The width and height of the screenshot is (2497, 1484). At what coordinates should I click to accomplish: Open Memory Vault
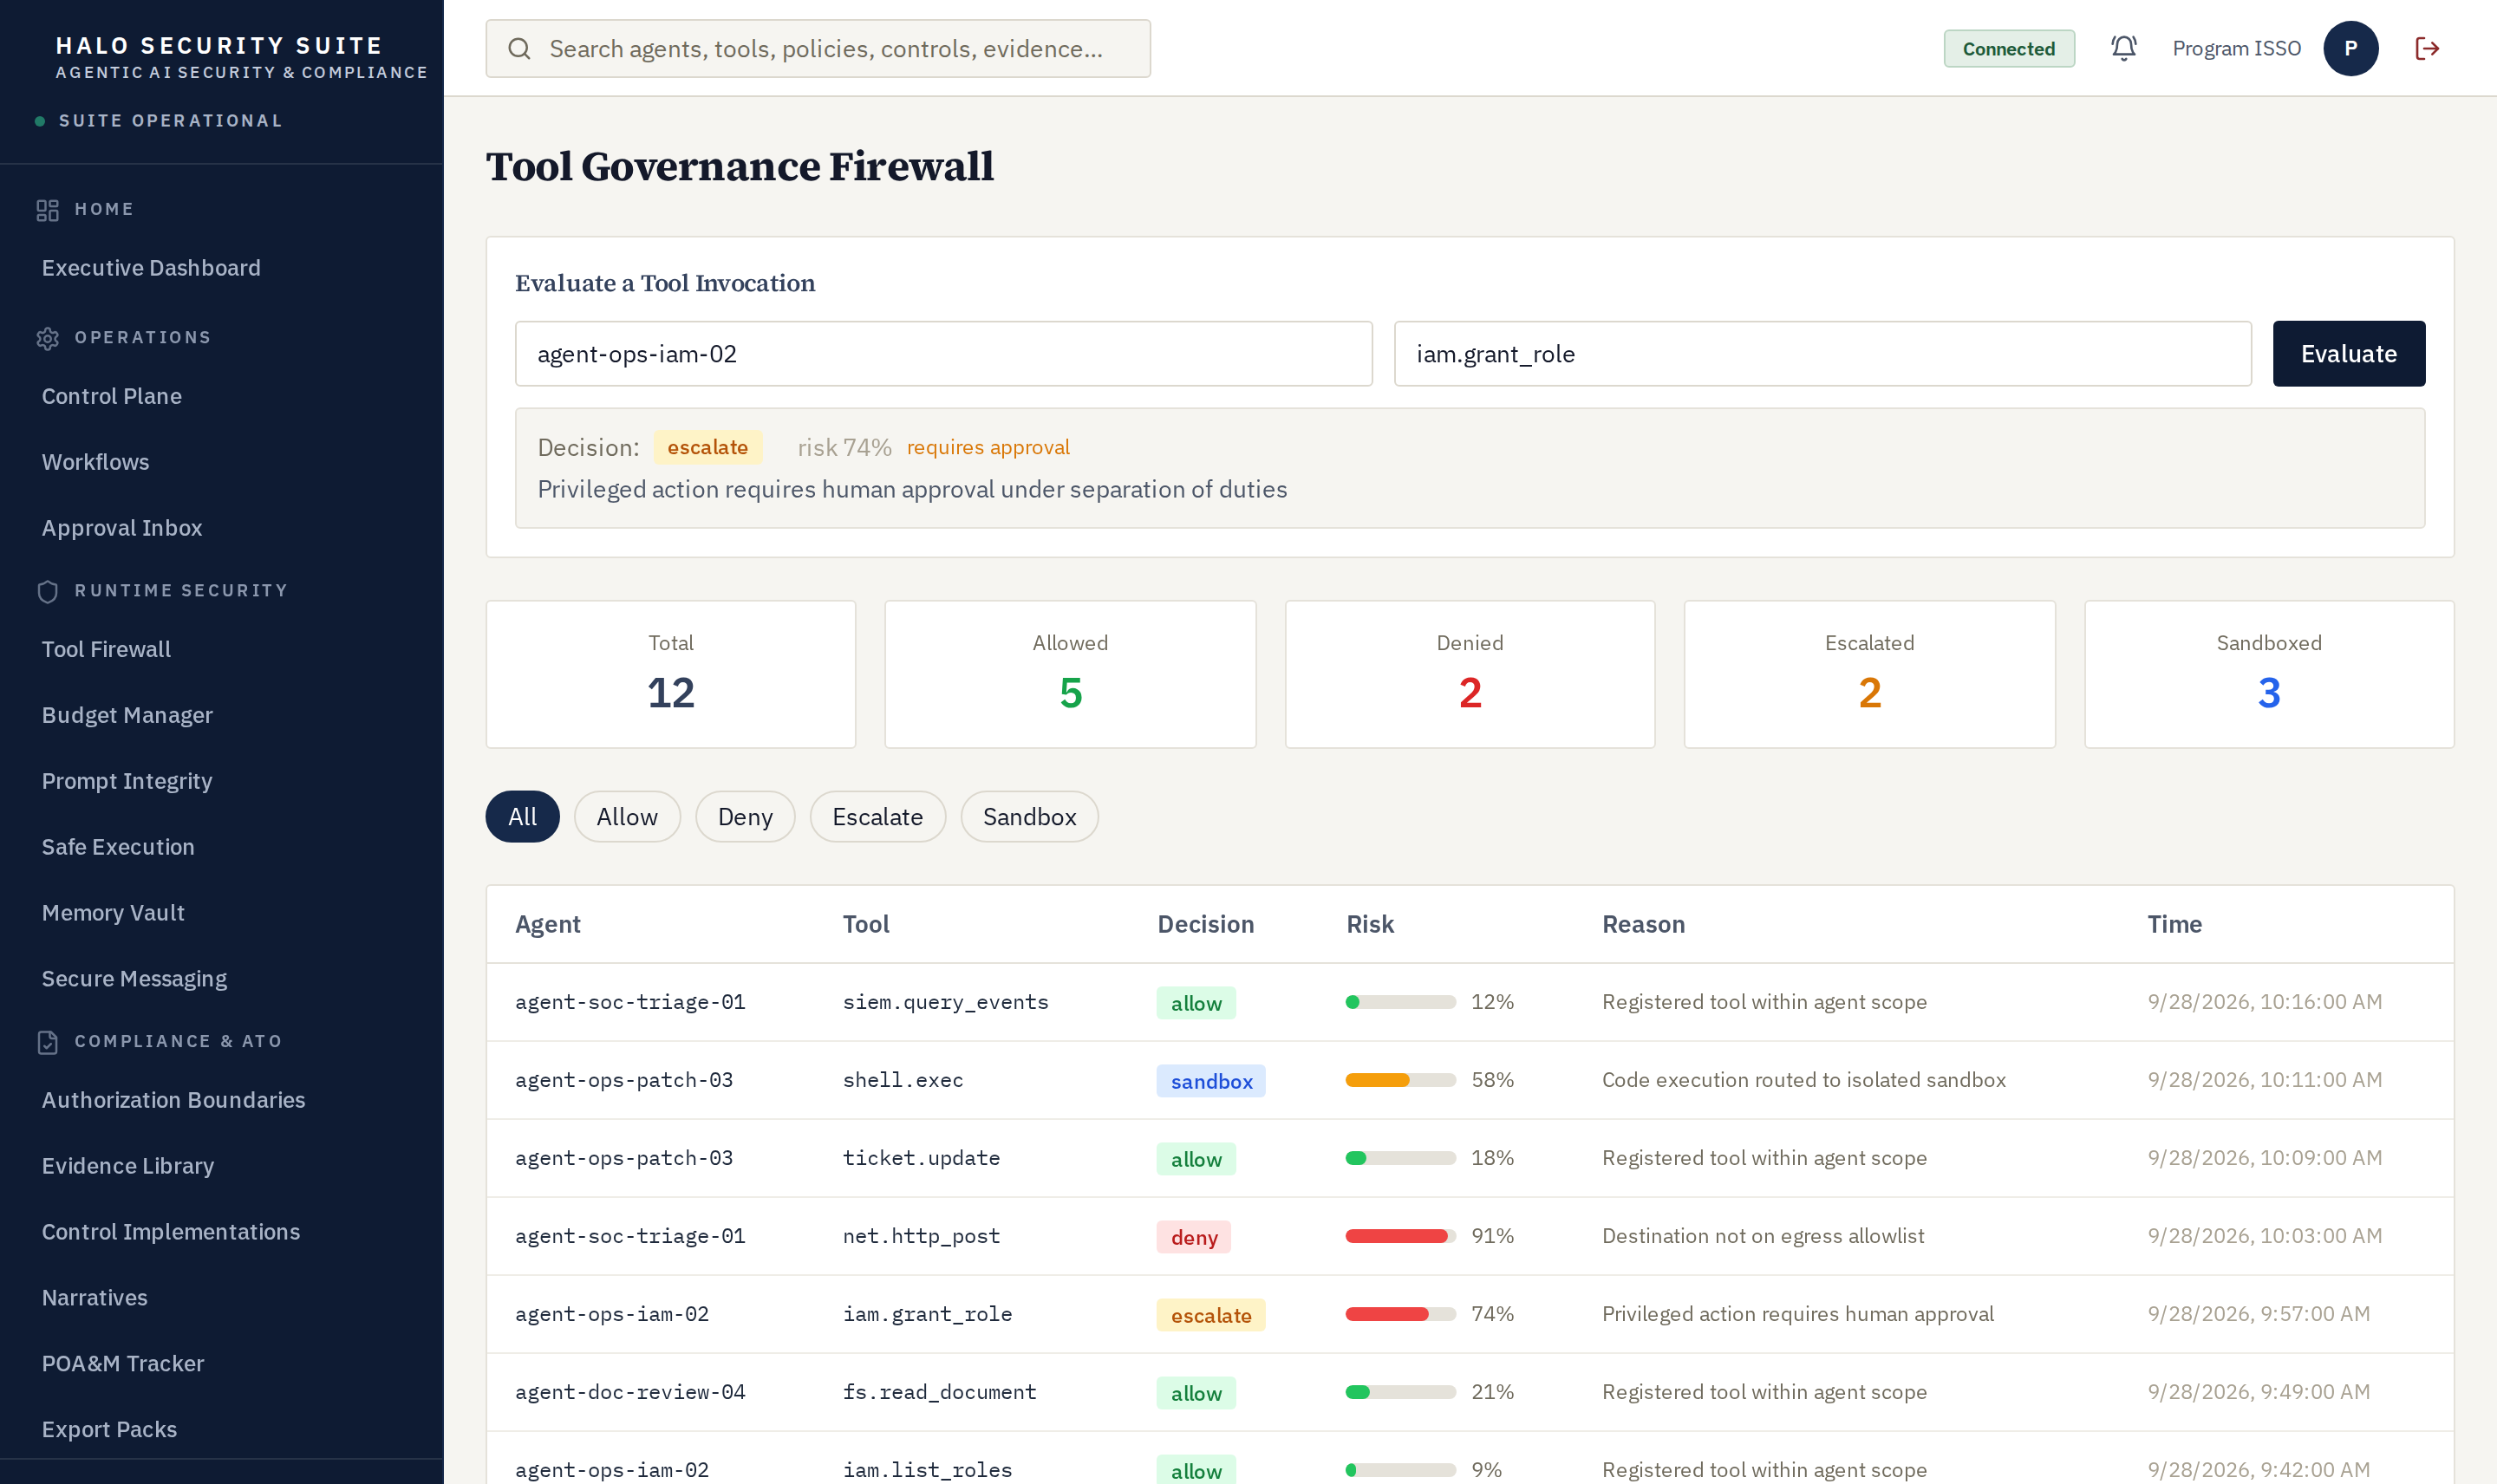[x=113, y=913]
